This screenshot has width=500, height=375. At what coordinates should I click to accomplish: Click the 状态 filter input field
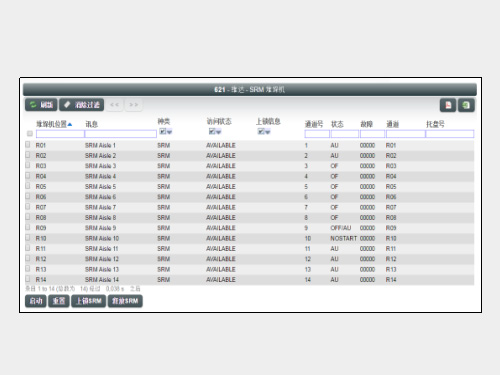tap(345, 134)
